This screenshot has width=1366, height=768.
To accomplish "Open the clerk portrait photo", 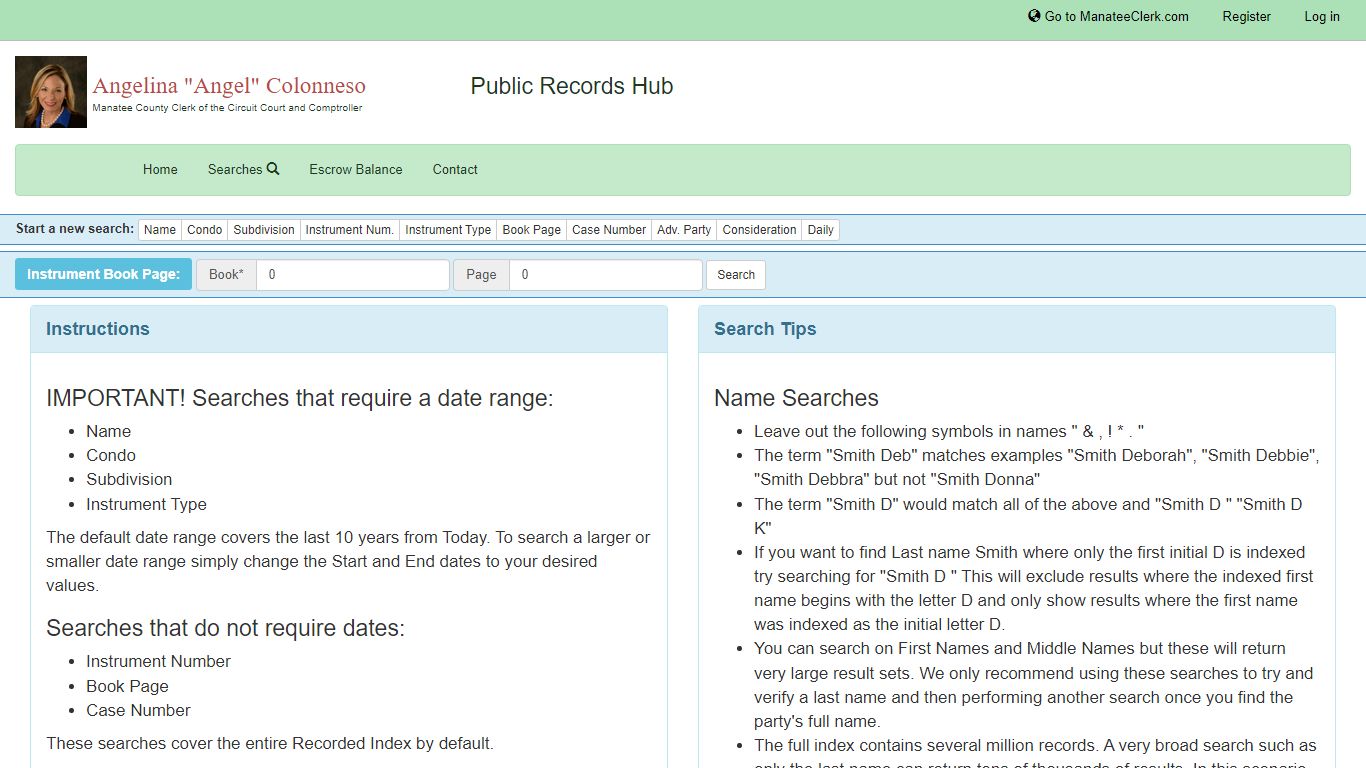I will [51, 92].
